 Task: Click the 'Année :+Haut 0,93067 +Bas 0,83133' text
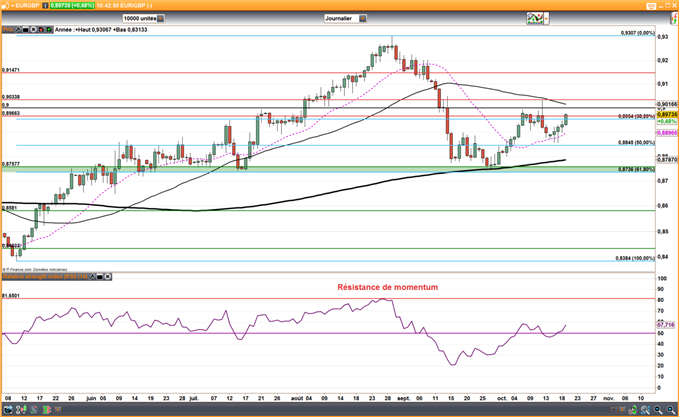coord(101,30)
